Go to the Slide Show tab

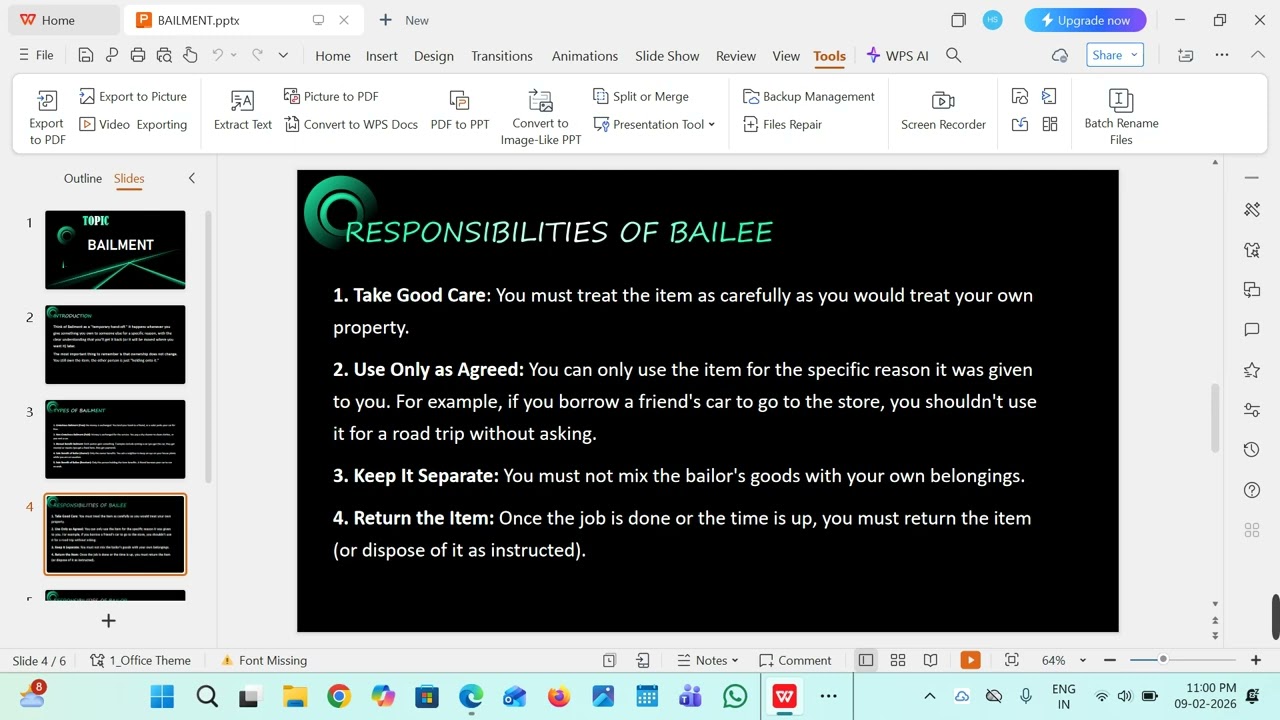coord(667,56)
